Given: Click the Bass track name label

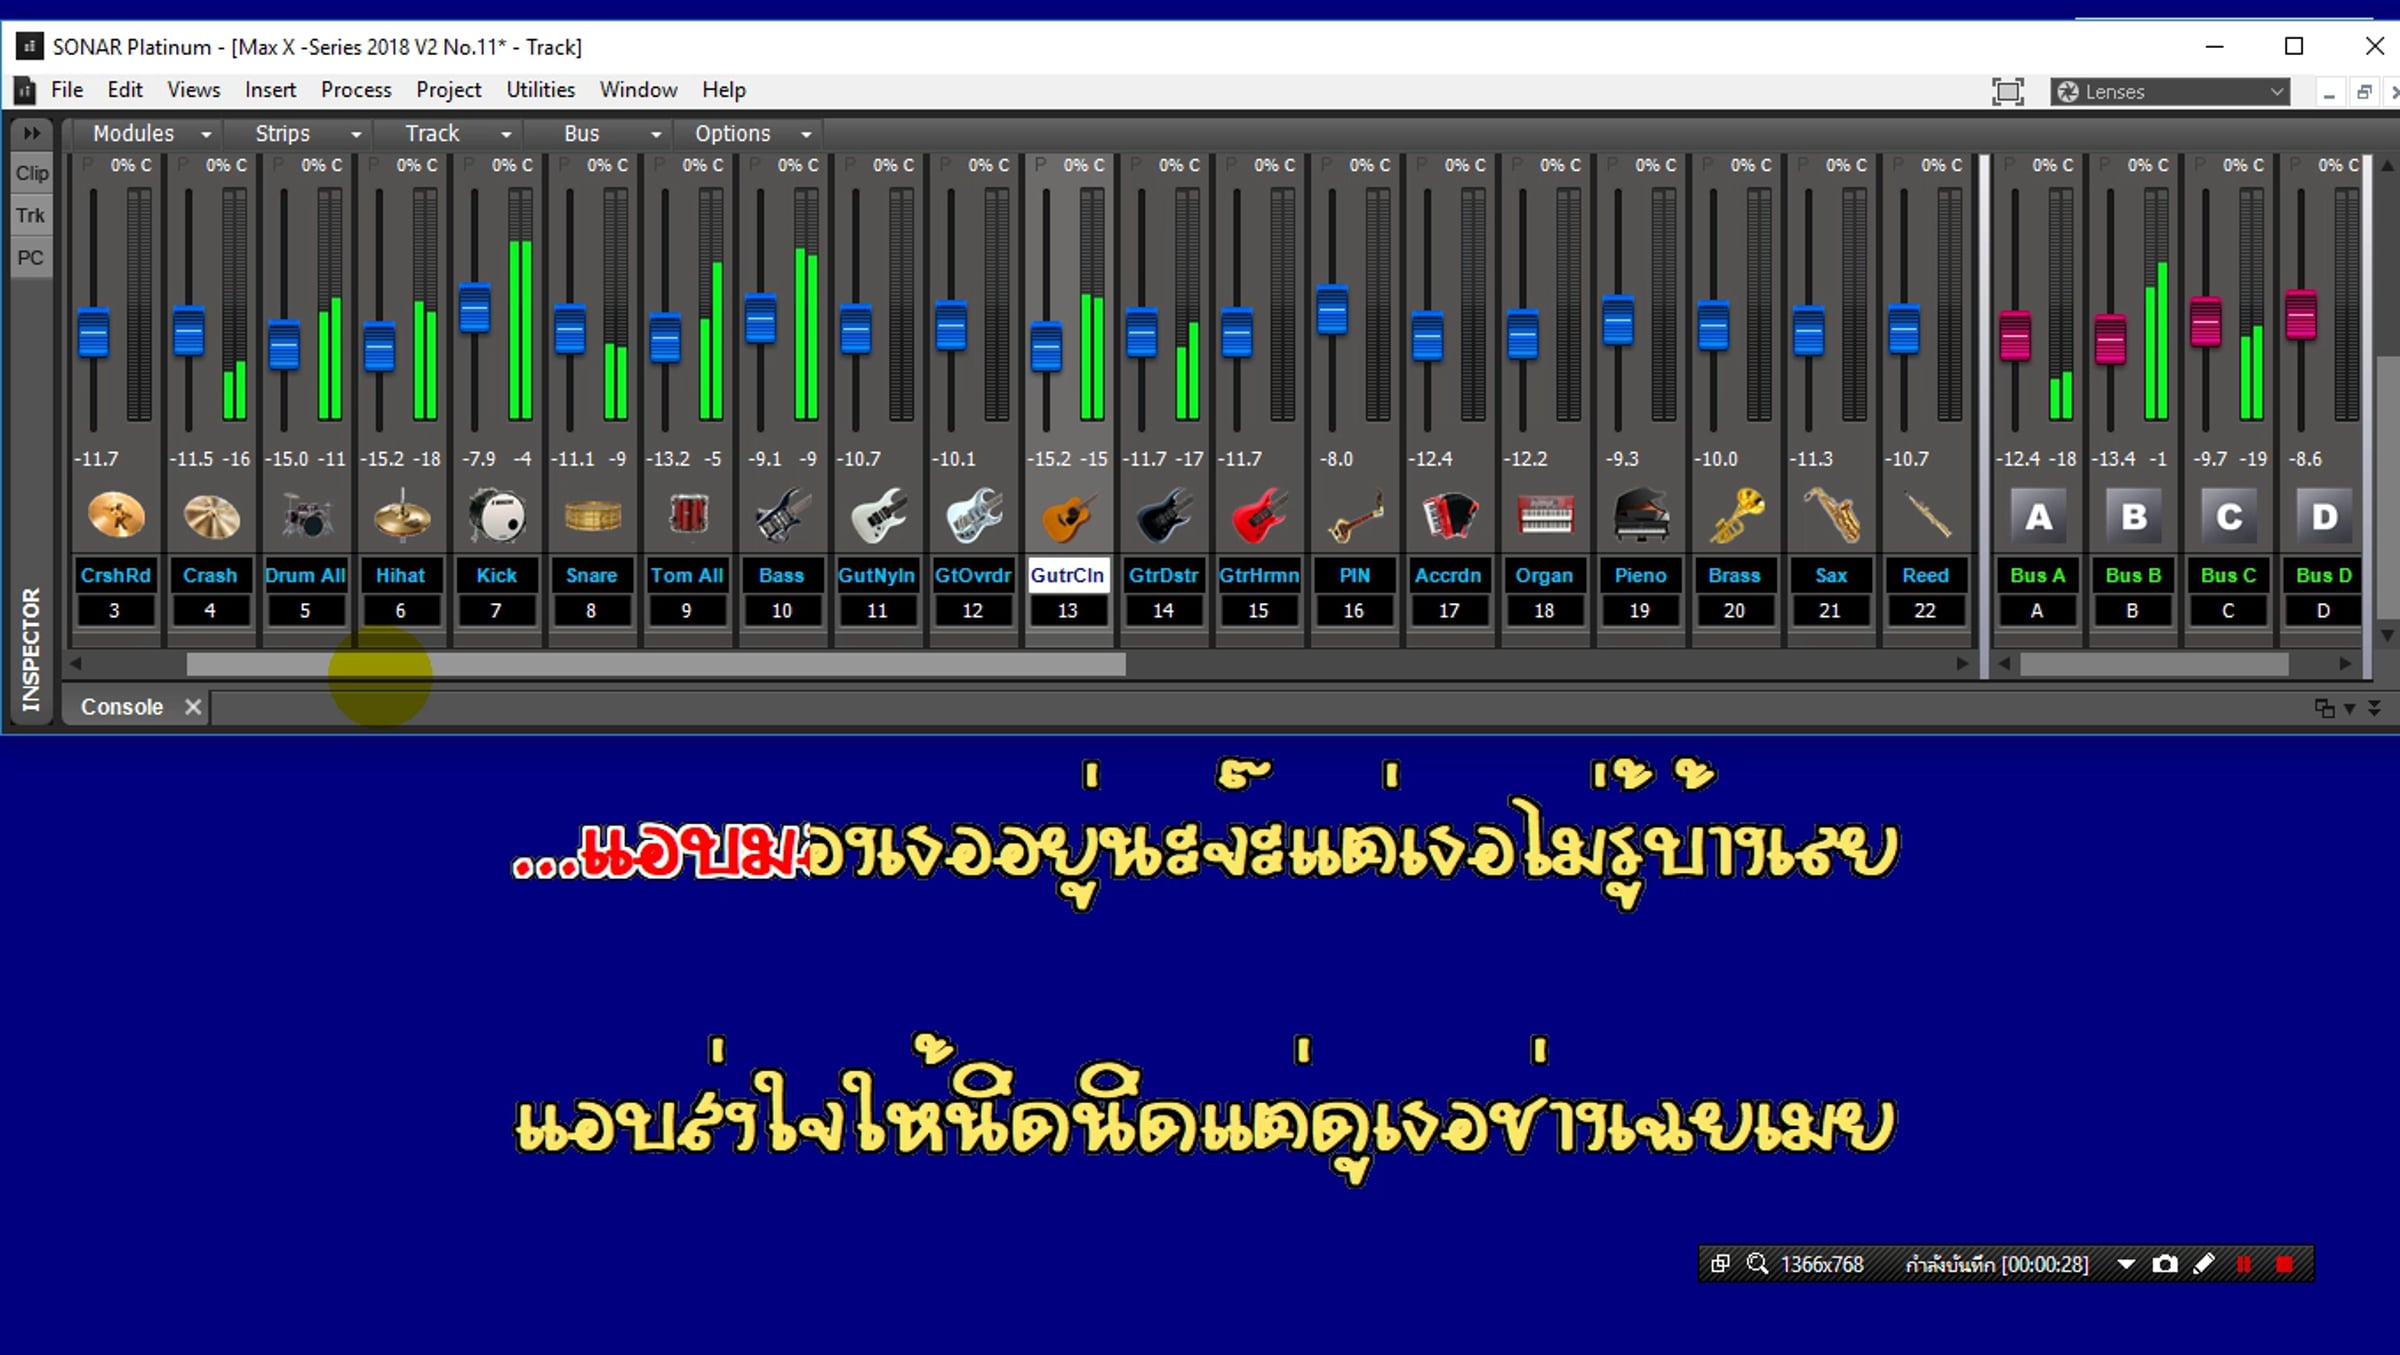Looking at the screenshot, I should coord(781,575).
